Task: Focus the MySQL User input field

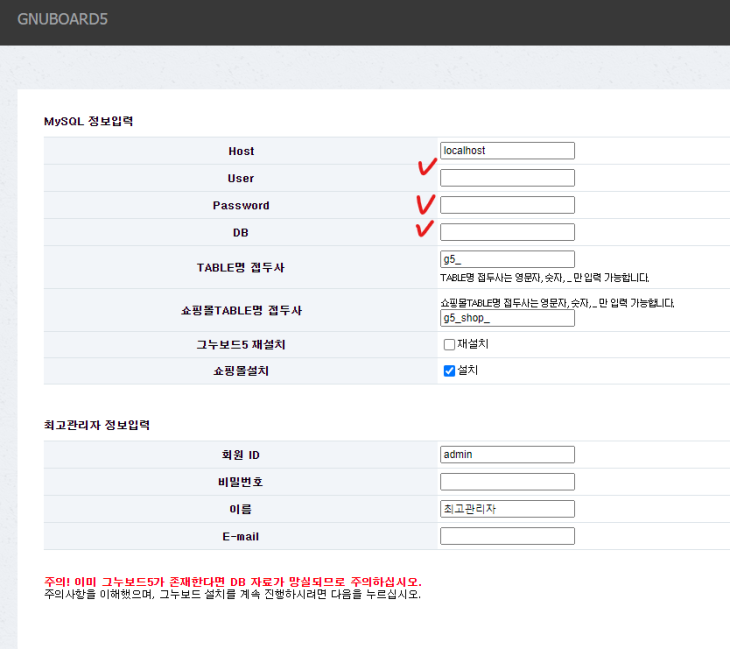Action: coord(507,178)
